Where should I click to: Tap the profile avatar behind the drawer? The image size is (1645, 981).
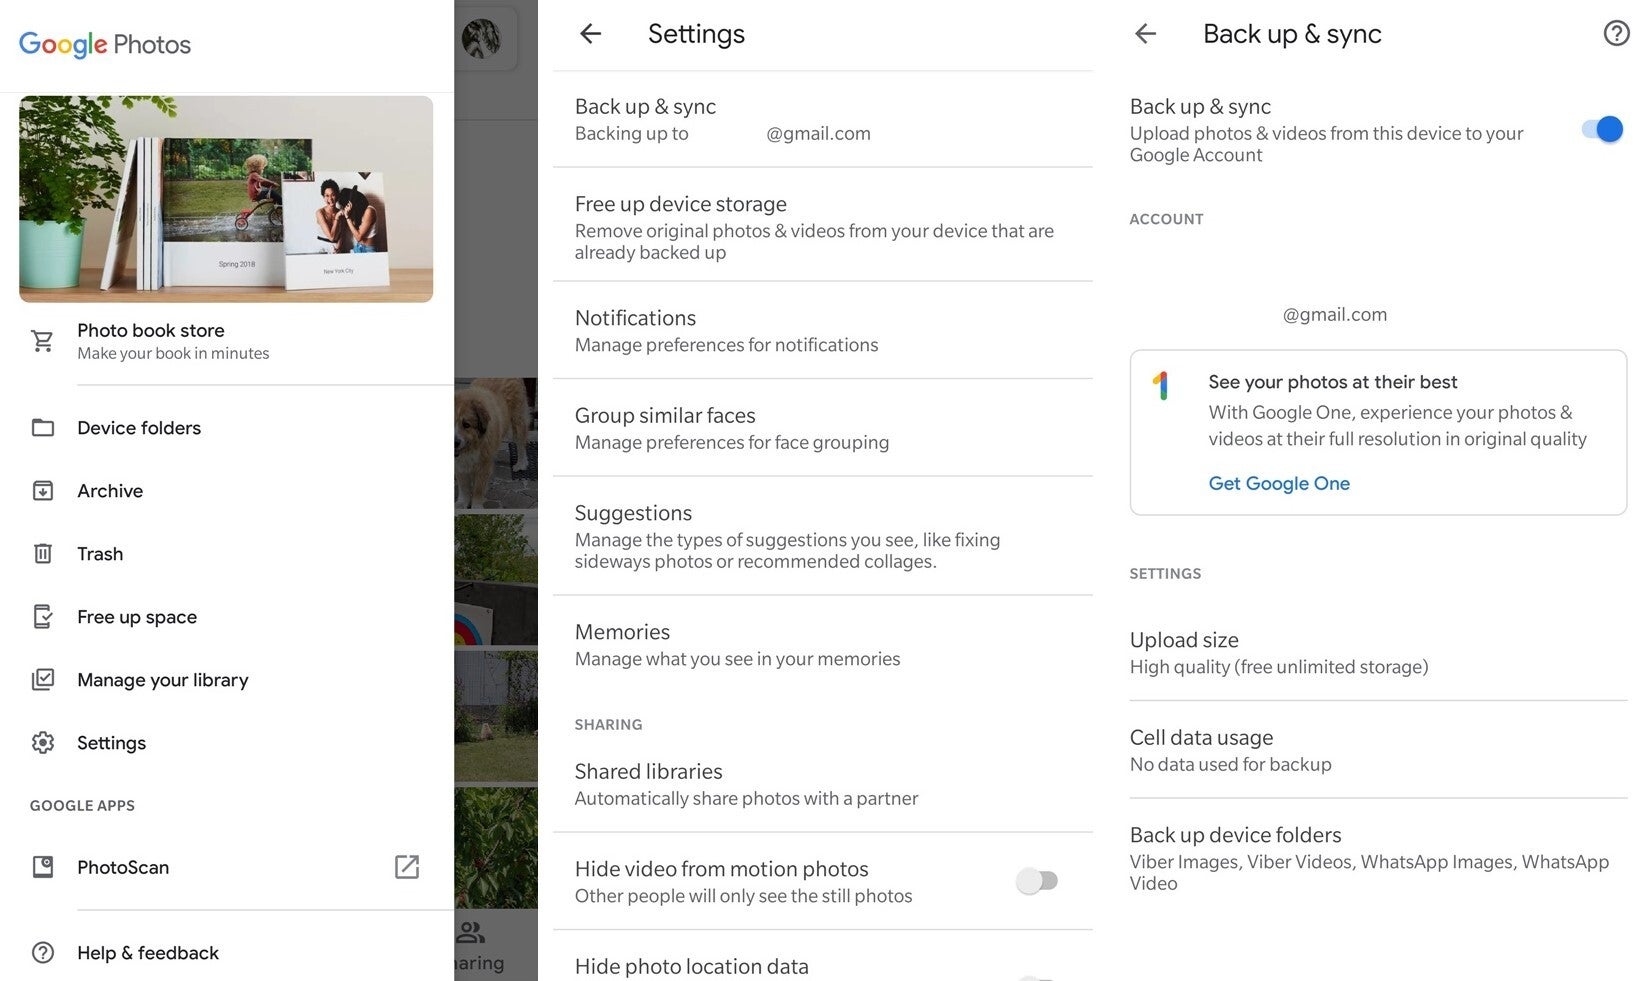click(481, 38)
